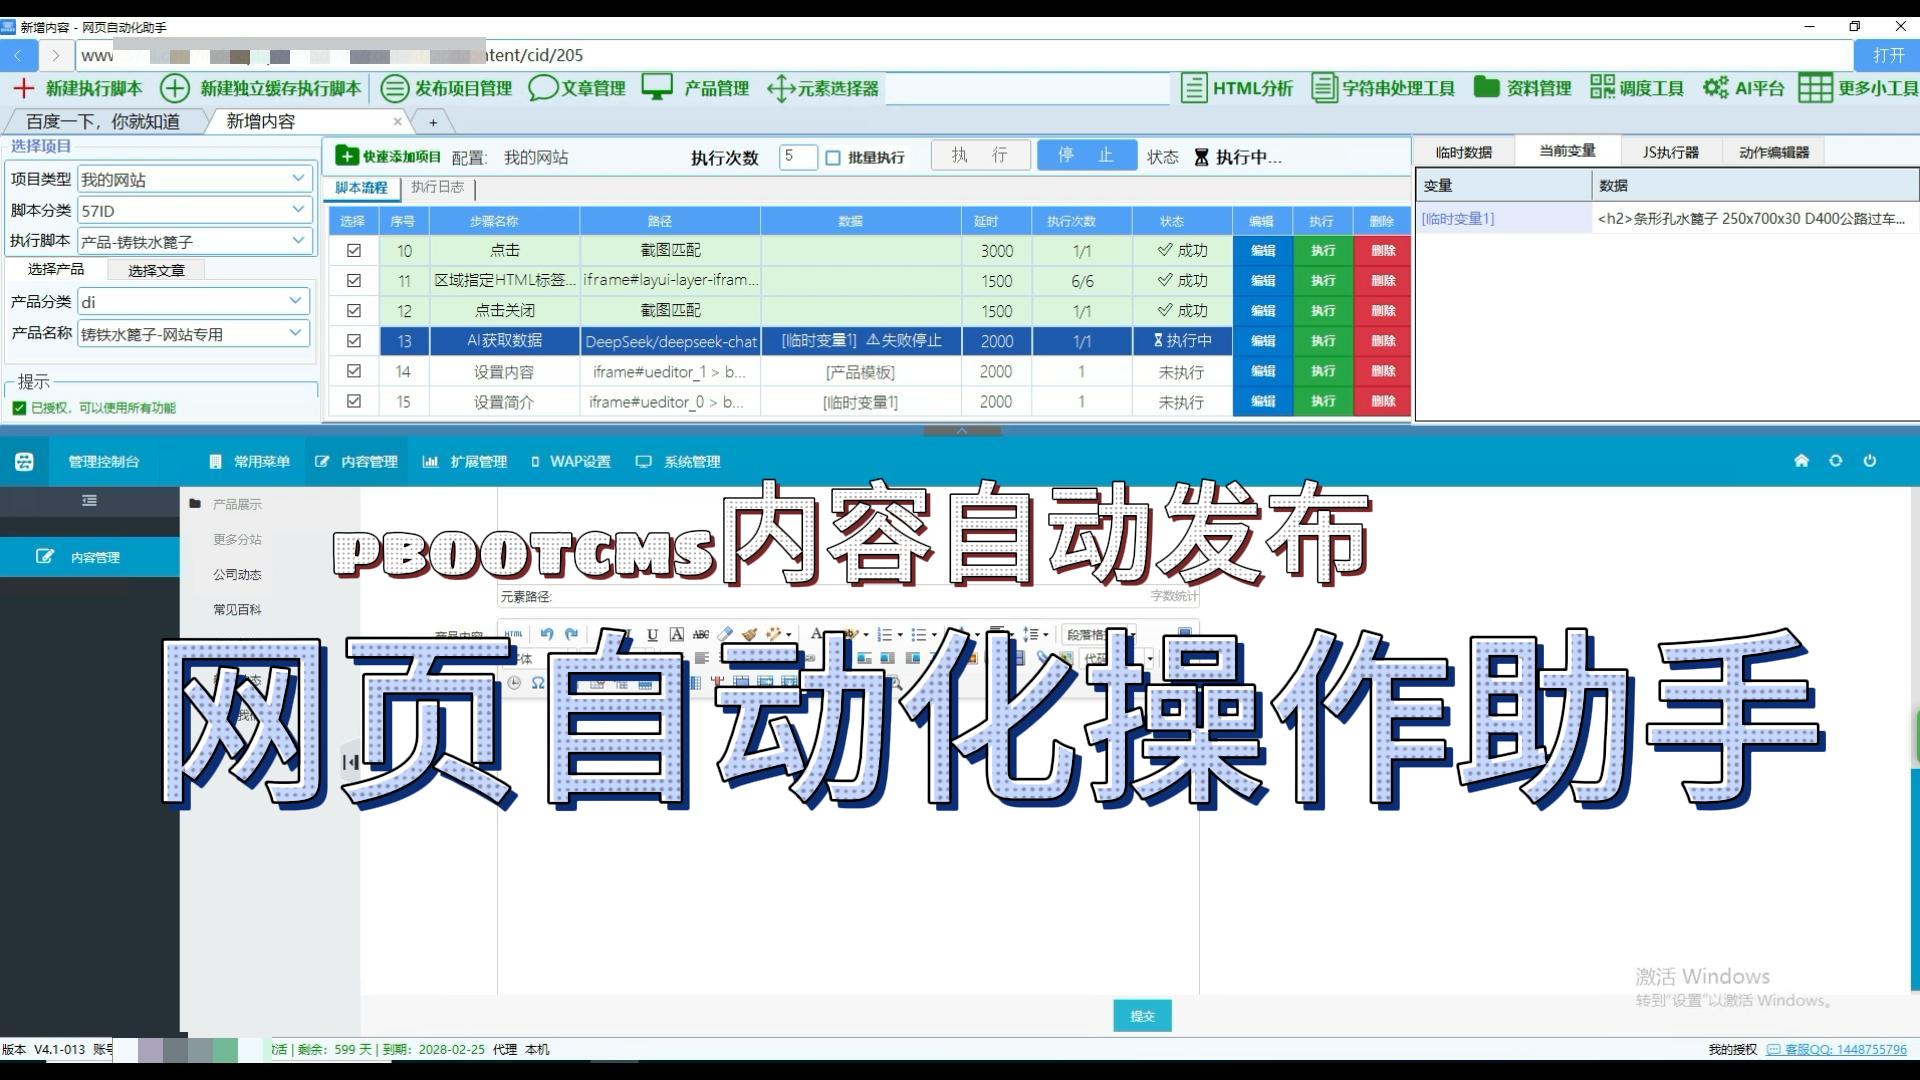Screen dimensions: 1920x1080
Task: Select the [临时变量1] variable row
Action: [x=1667, y=218]
